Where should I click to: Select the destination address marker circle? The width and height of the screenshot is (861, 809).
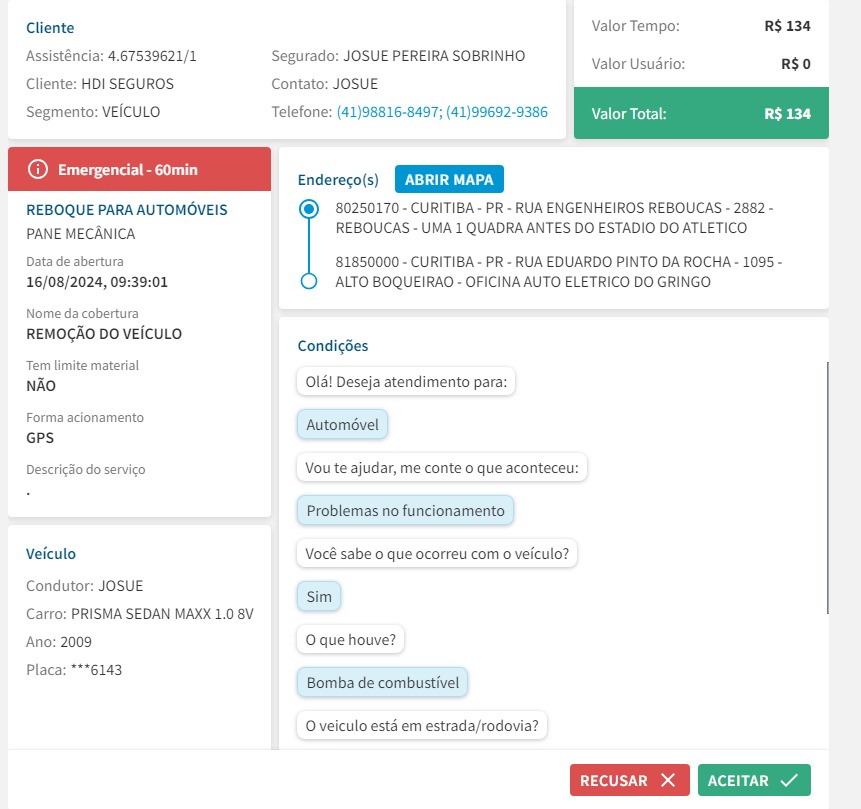click(x=309, y=281)
